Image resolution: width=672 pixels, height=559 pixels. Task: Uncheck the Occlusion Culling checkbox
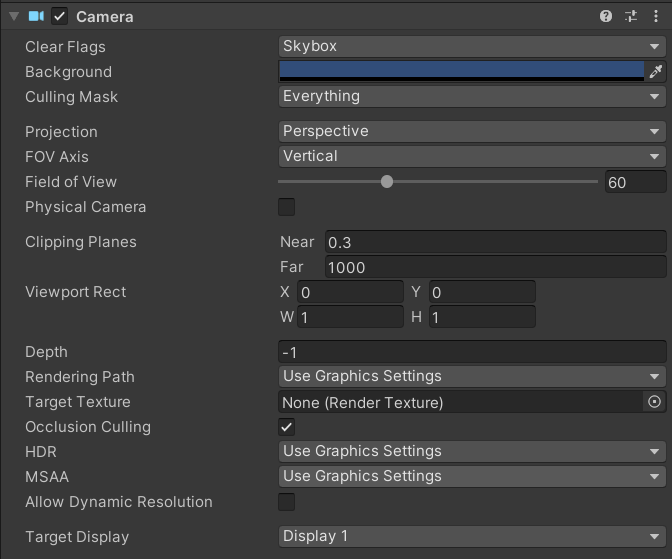coord(287,427)
